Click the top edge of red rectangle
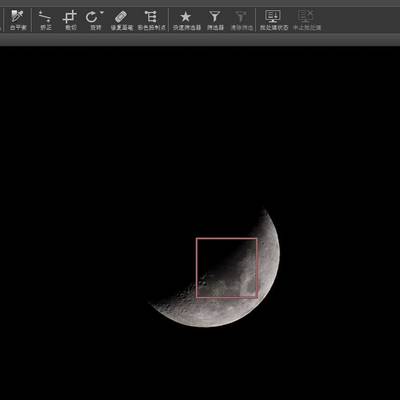The height and width of the screenshot is (400, 400). 227,238
